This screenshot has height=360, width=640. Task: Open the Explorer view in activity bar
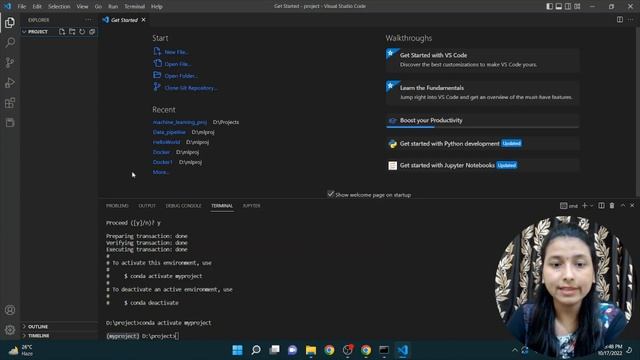[x=10, y=22]
